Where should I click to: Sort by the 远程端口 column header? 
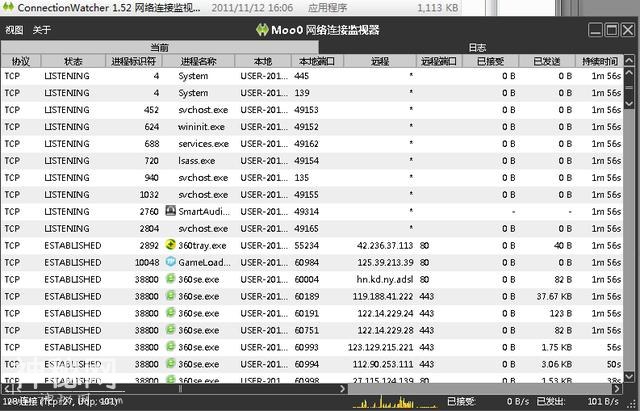[x=439, y=61]
